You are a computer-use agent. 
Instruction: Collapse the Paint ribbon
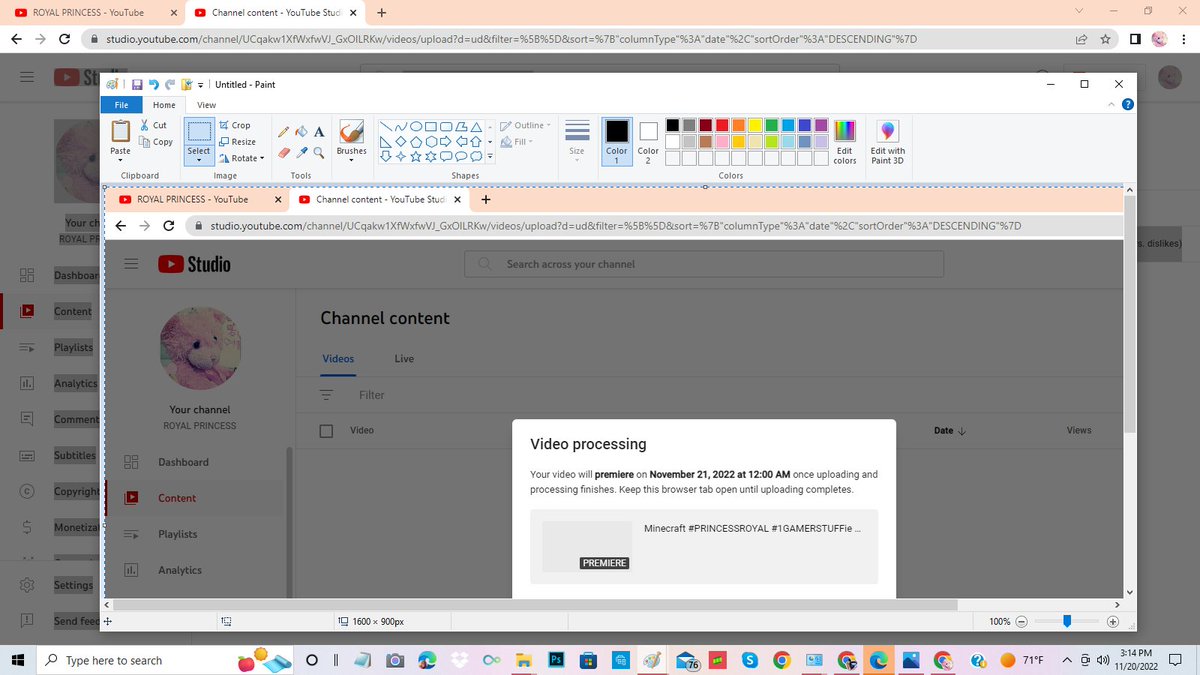1111,104
